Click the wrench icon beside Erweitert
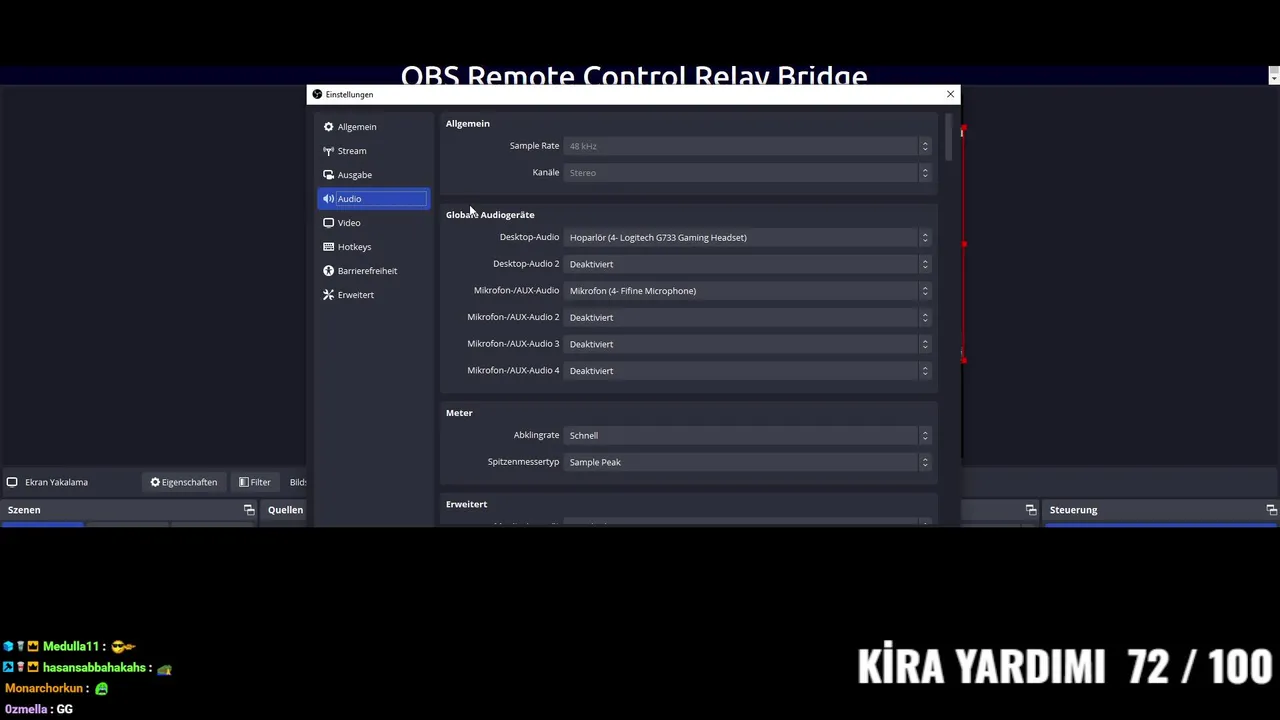This screenshot has width=1280, height=720. pos(328,295)
